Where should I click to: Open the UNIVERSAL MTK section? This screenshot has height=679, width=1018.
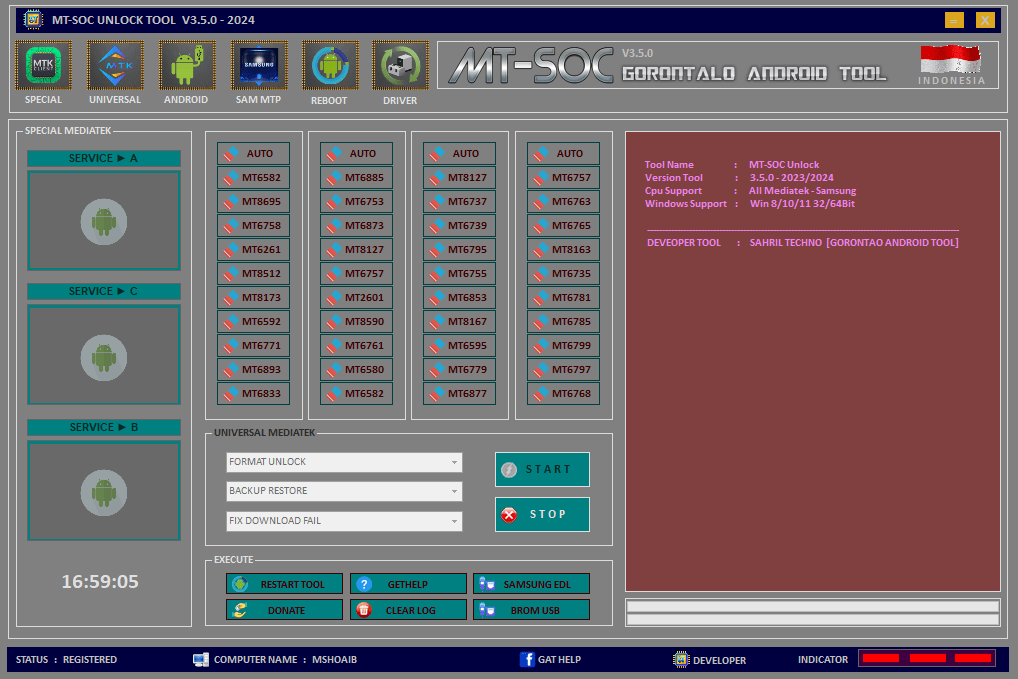pos(115,62)
